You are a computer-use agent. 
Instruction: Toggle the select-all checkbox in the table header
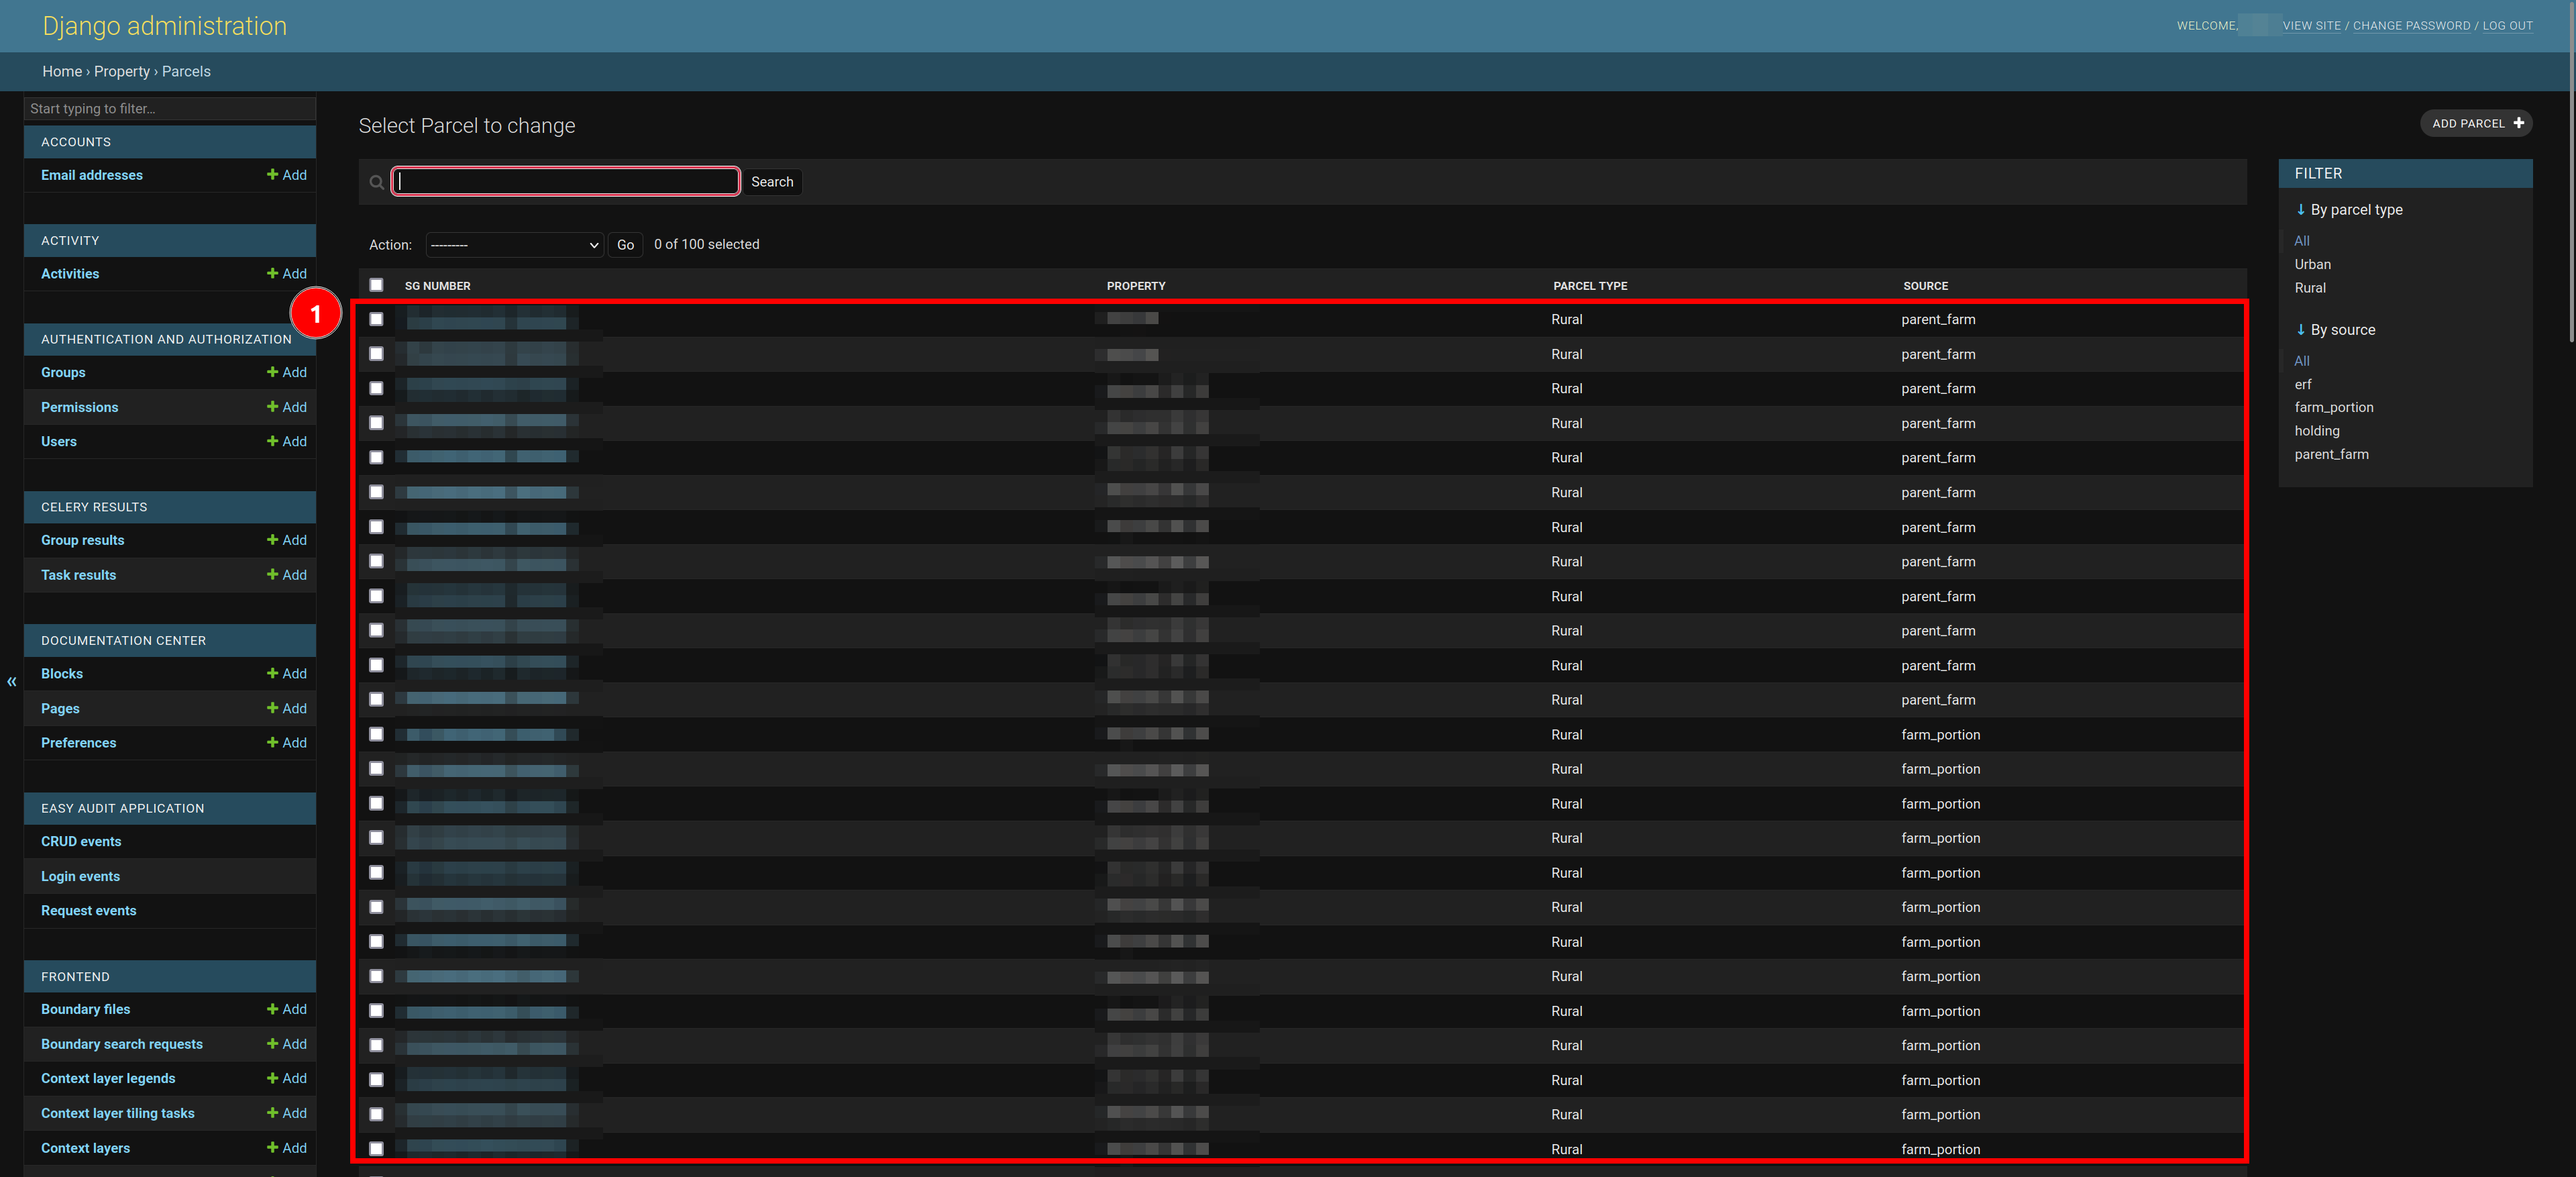click(x=376, y=285)
